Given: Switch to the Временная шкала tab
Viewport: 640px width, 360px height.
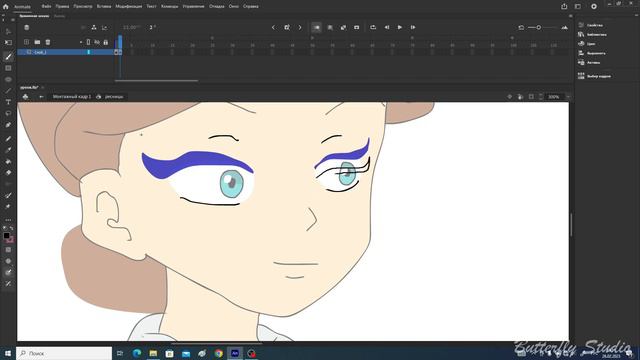Looking at the screenshot, I should click(34, 16).
